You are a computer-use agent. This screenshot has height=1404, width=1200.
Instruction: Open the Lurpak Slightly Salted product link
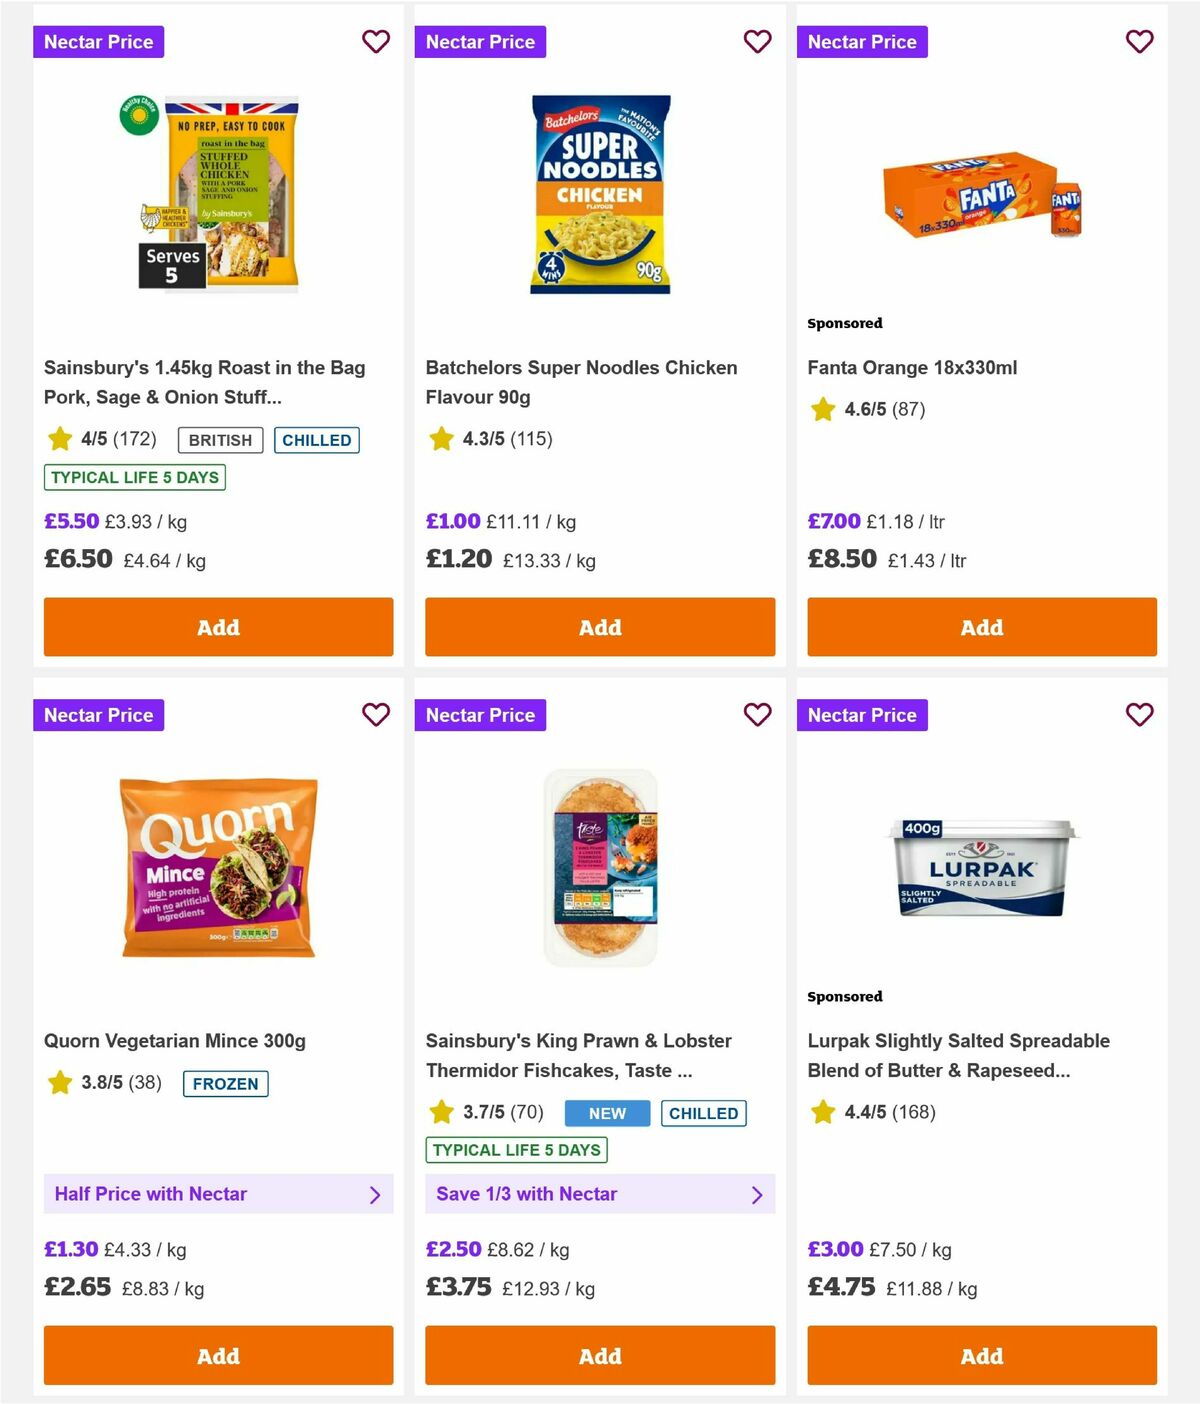click(956, 1055)
